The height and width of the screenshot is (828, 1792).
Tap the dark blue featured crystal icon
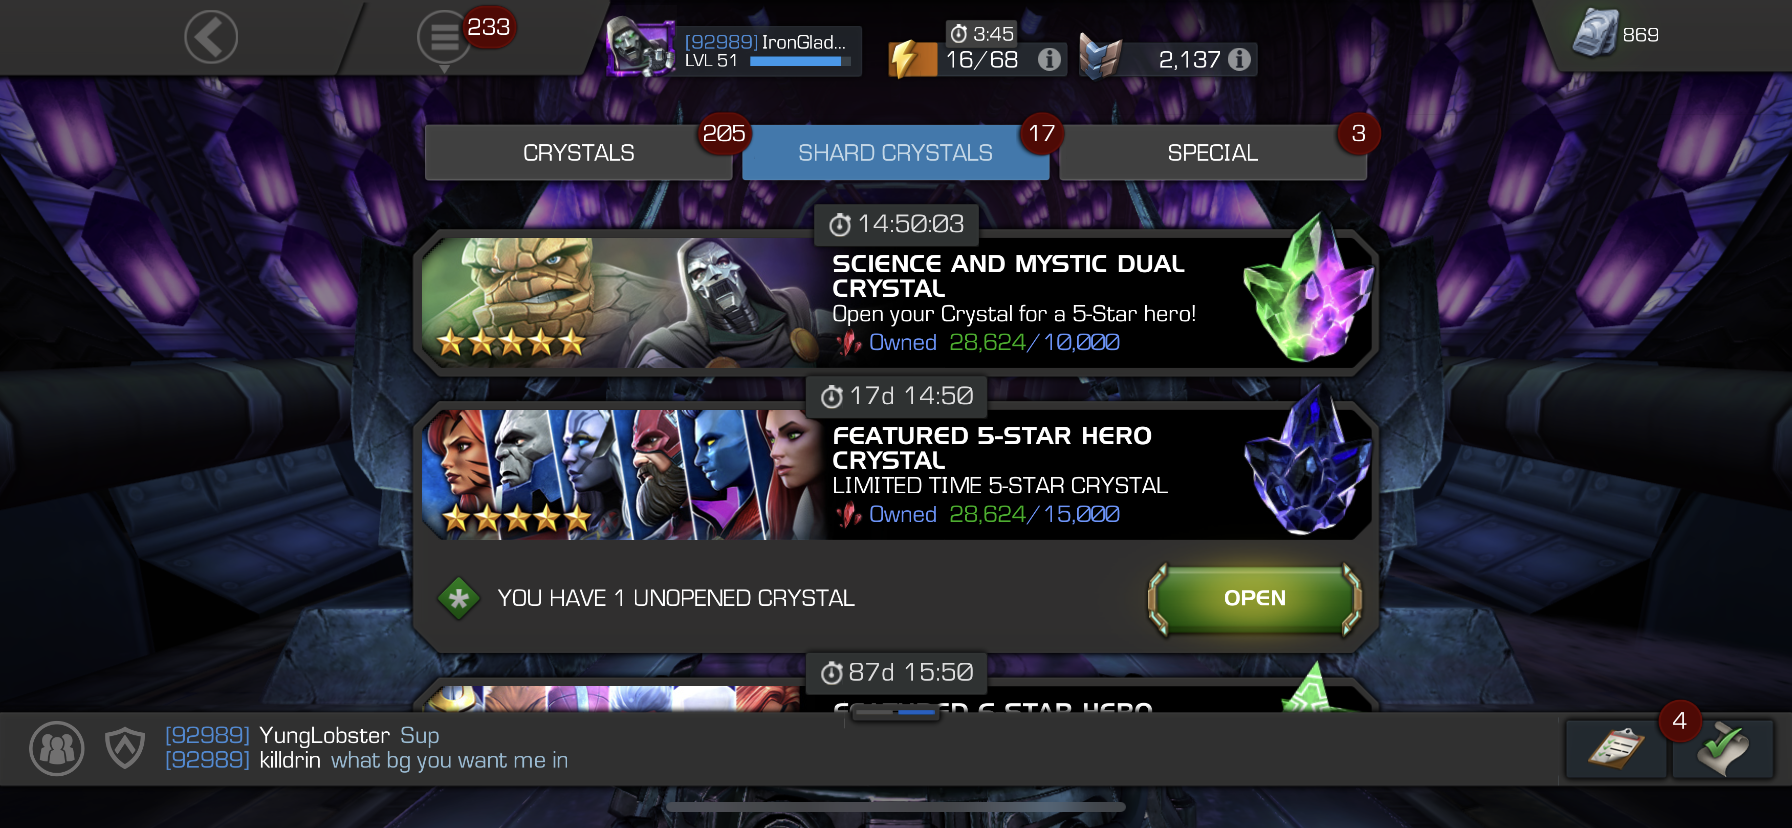tap(1307, 464)
